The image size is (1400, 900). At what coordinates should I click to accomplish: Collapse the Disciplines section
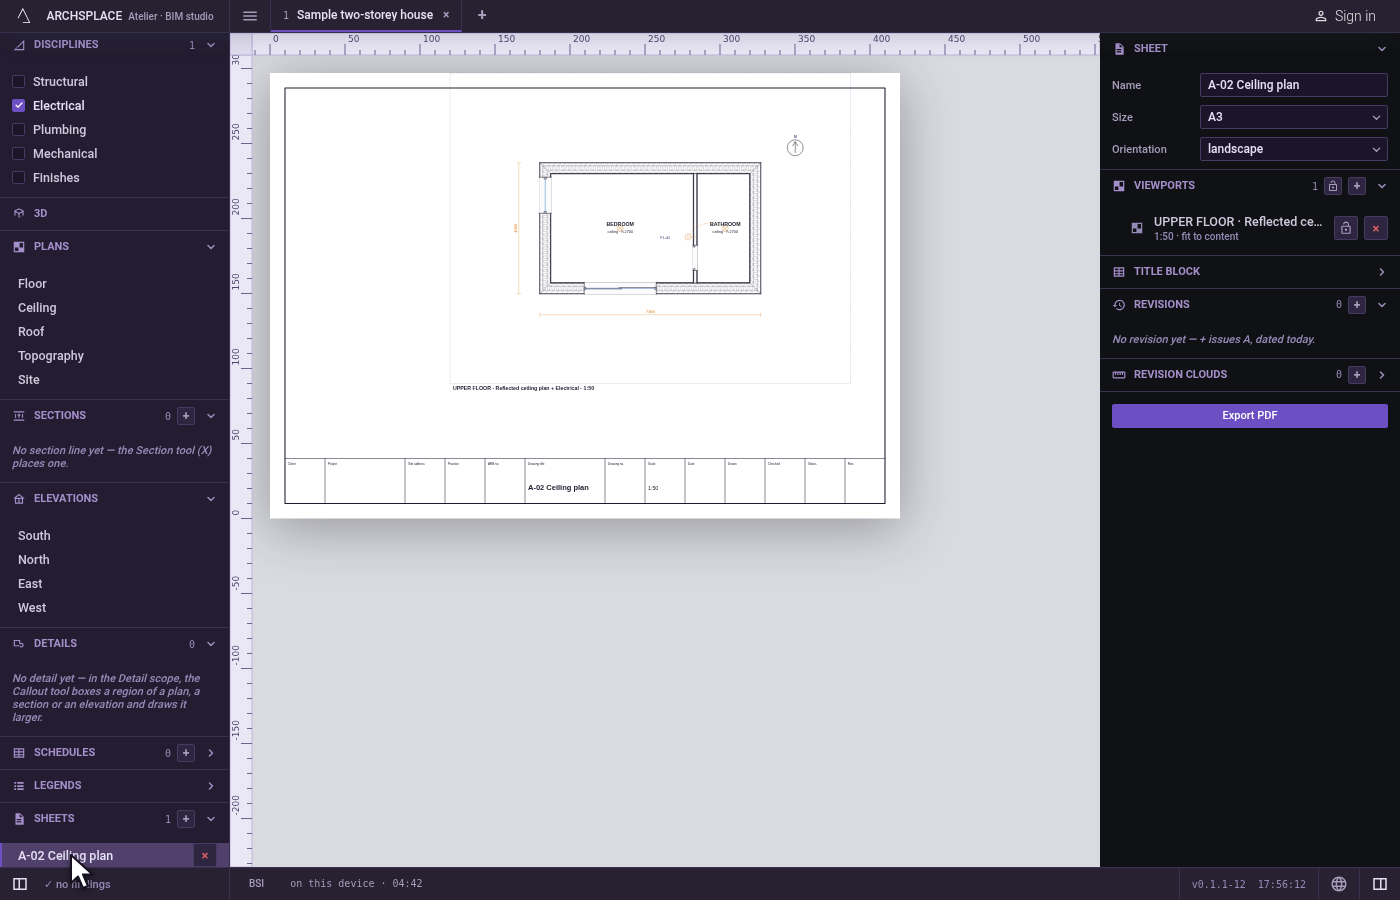pos(211,45)
